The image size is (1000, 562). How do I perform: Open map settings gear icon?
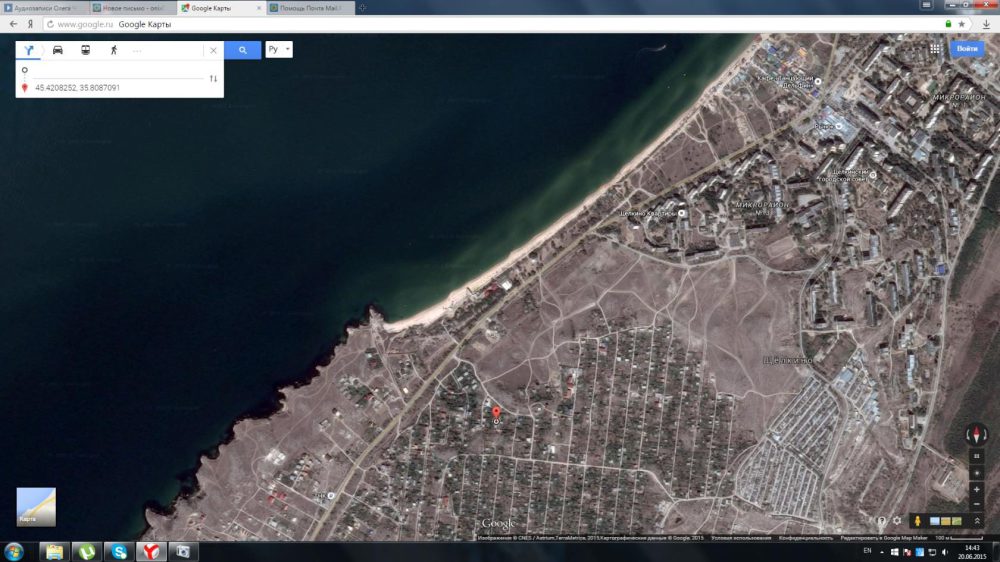897,521
